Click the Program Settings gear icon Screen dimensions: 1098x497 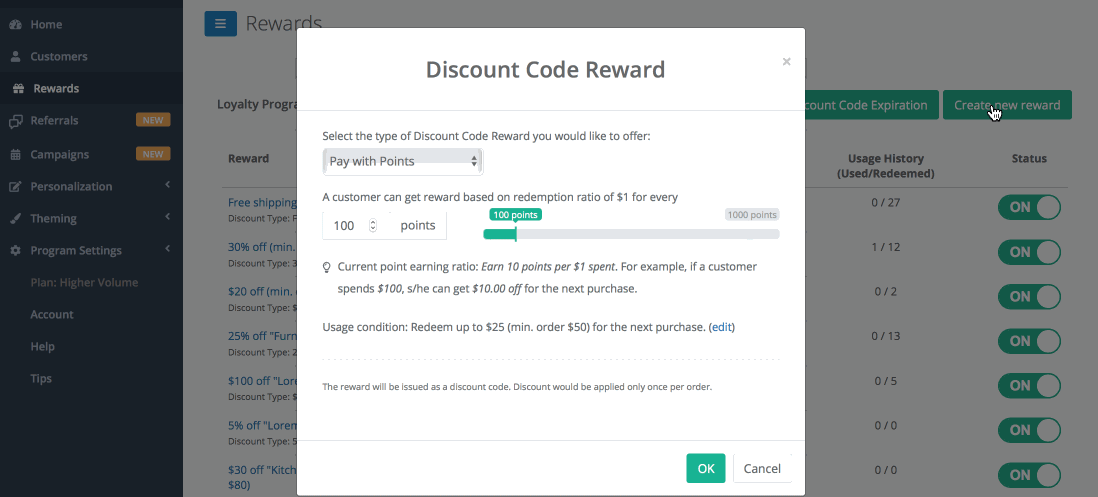coord(15,251)
